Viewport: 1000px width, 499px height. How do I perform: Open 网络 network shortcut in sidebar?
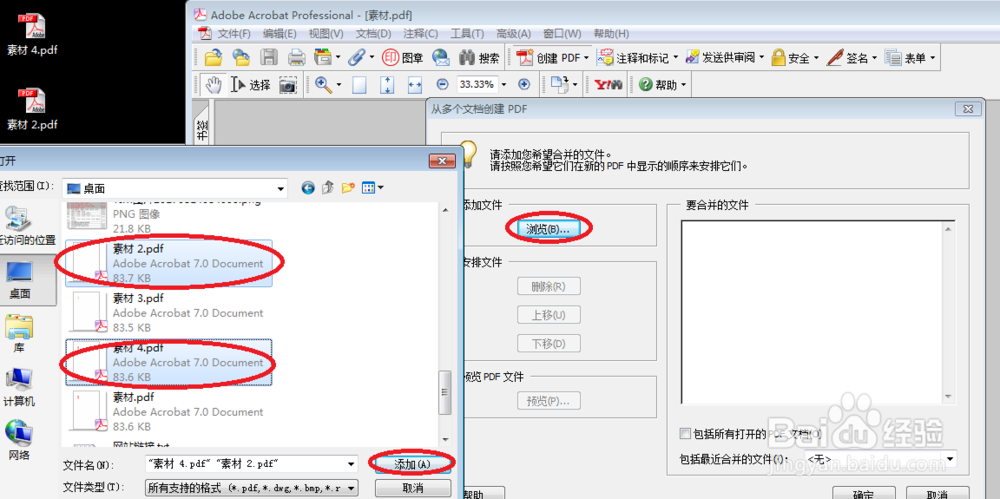pos(18,440)
